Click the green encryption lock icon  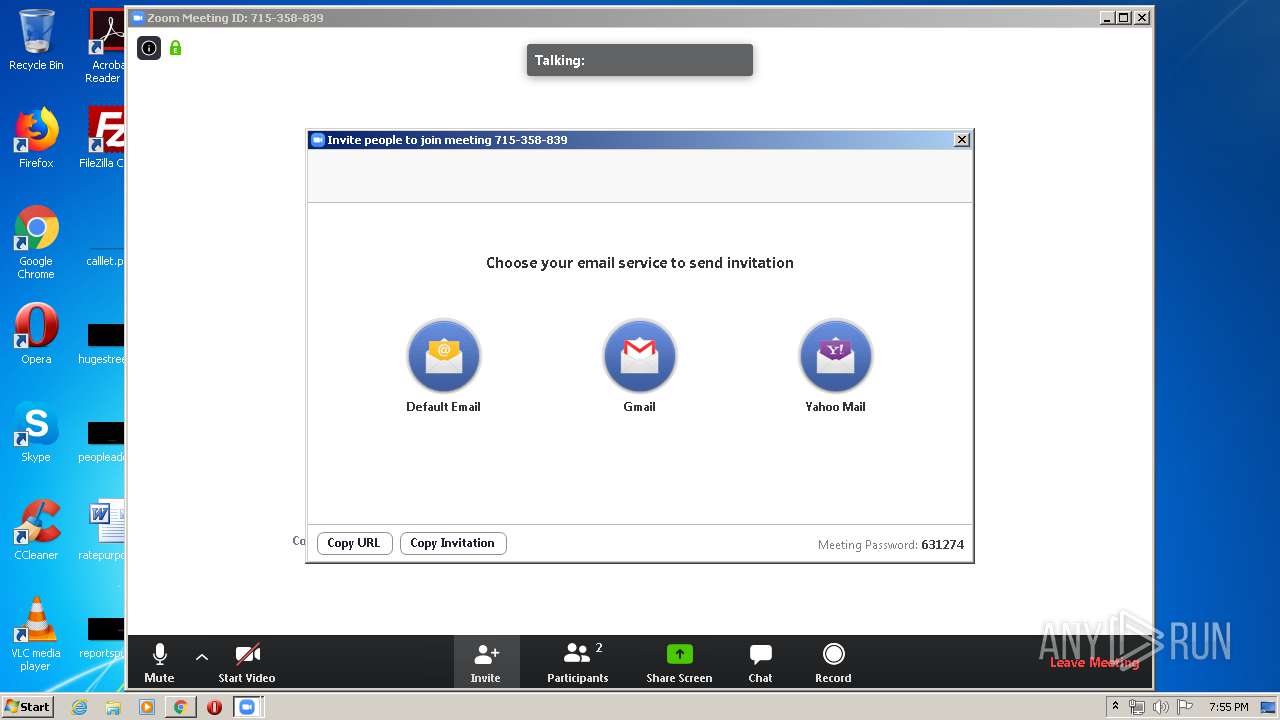click(175, 47)
